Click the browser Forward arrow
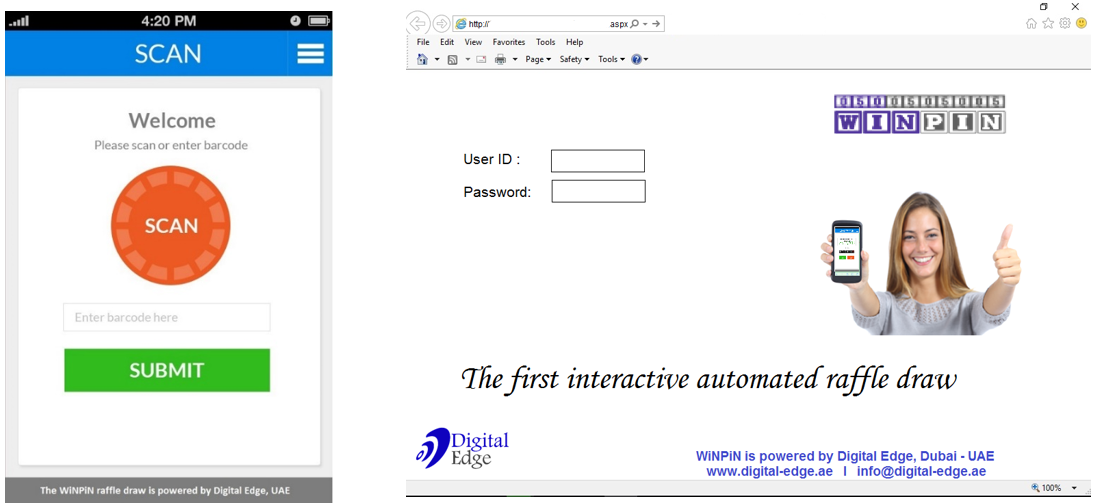Image resolution: width=1097 pixels, height=504 pixels. [x=441, y=24]
